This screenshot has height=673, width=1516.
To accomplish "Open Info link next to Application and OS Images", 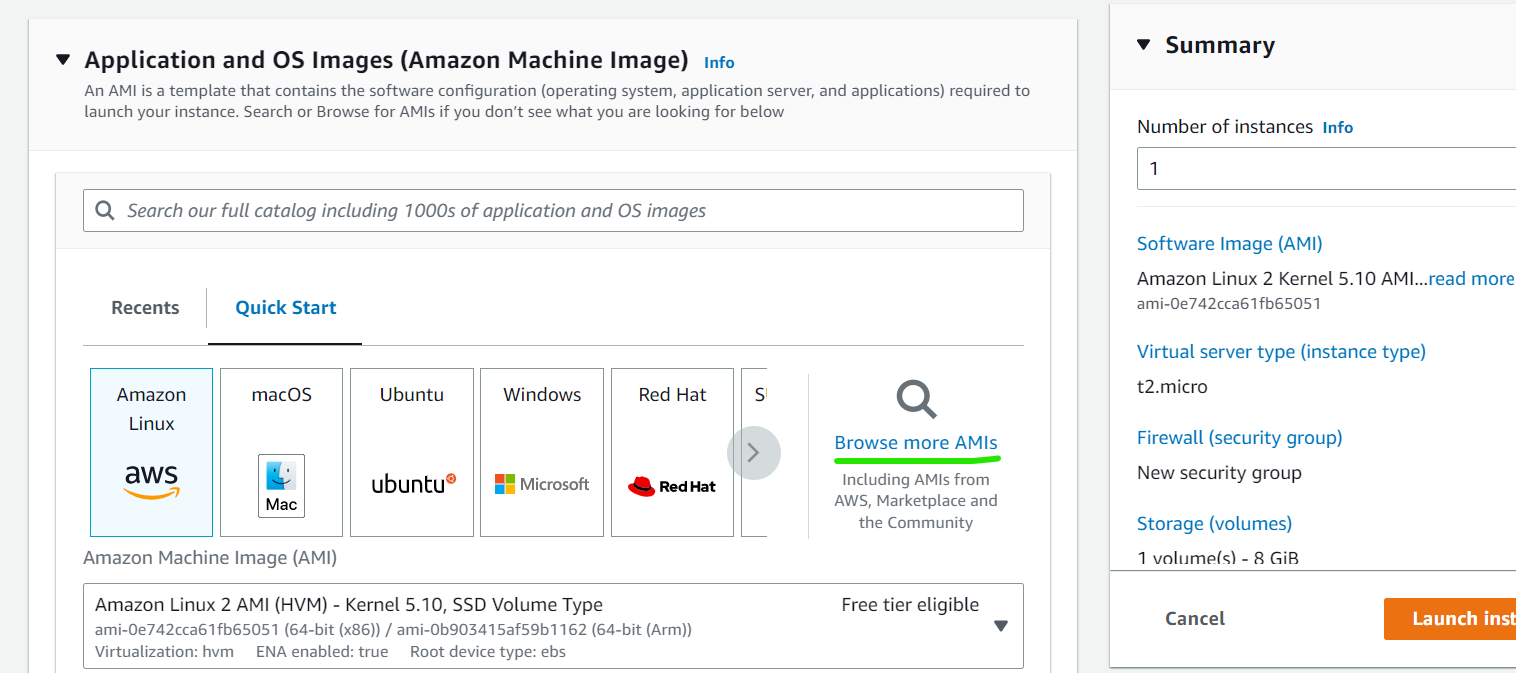I will click(719, 62).
